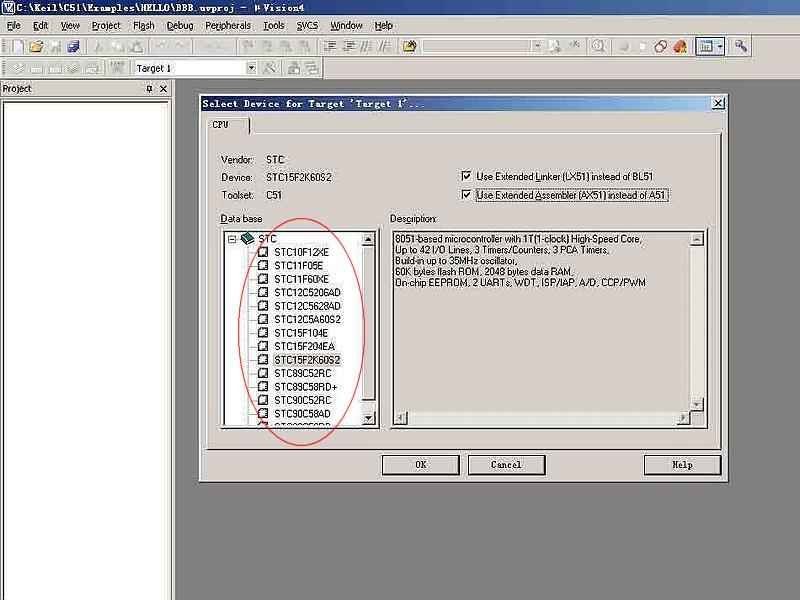
Task: Uncomment the selection toolbar icon
Action: click(385, 47)
